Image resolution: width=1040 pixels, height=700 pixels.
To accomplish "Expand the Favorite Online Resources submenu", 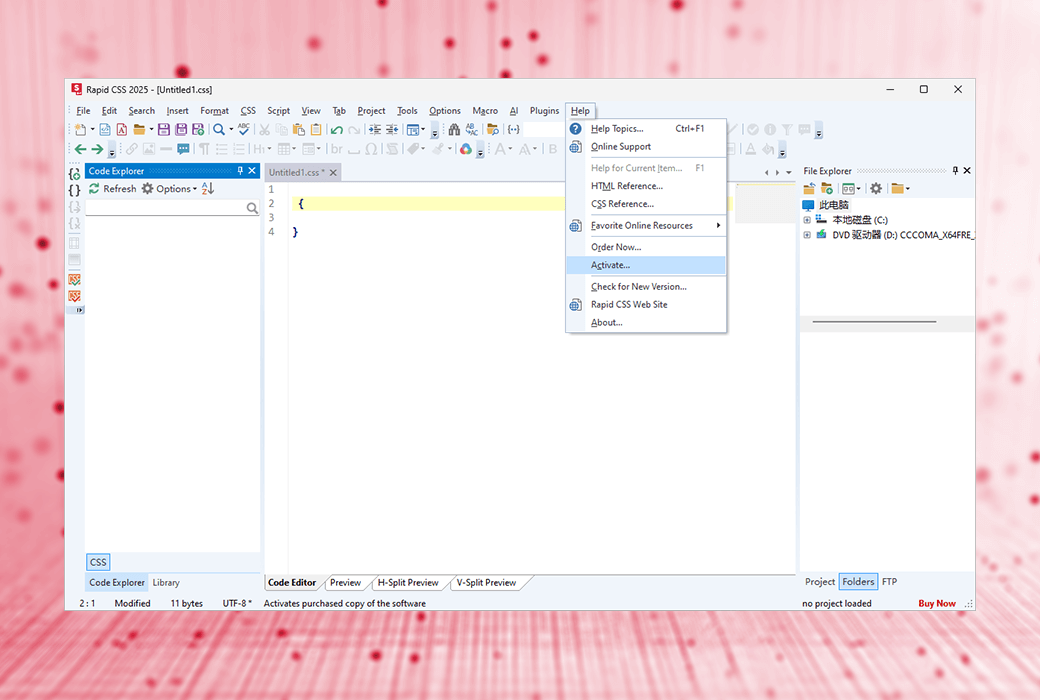I will [646, 226].
